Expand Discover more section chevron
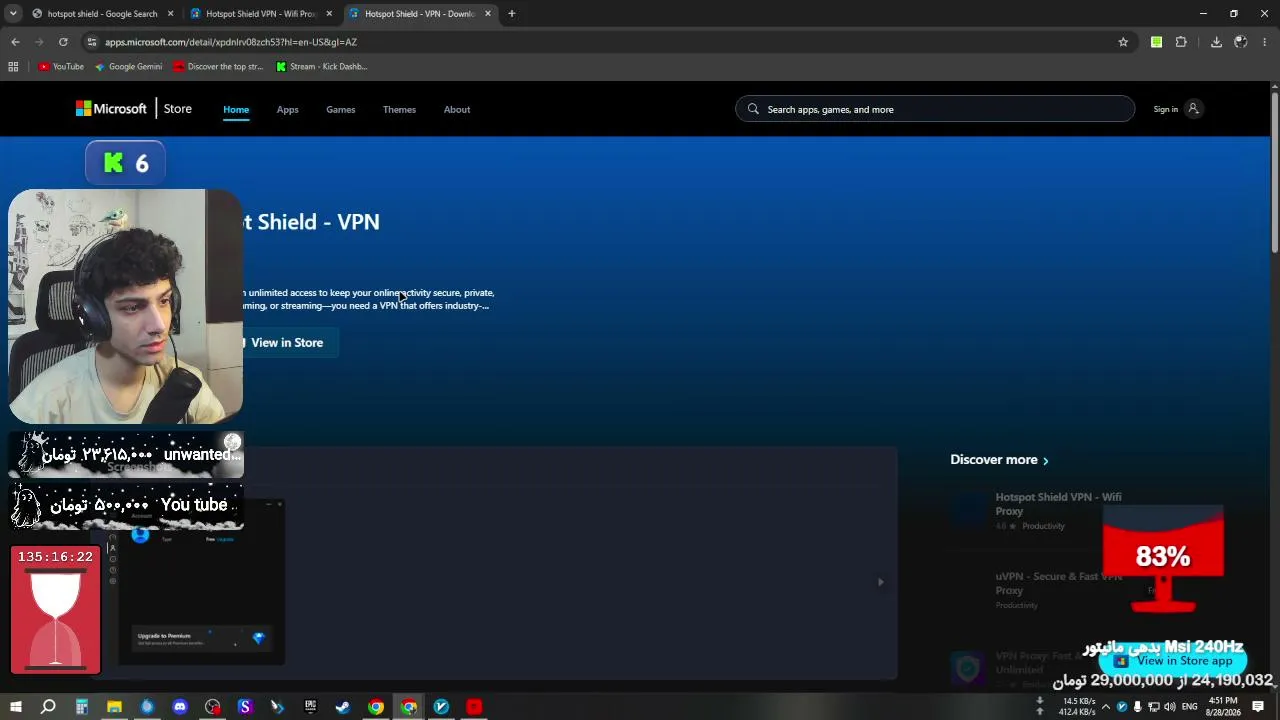The width and height of the screenshot is (1280, 720). [x=1046, y=461]
